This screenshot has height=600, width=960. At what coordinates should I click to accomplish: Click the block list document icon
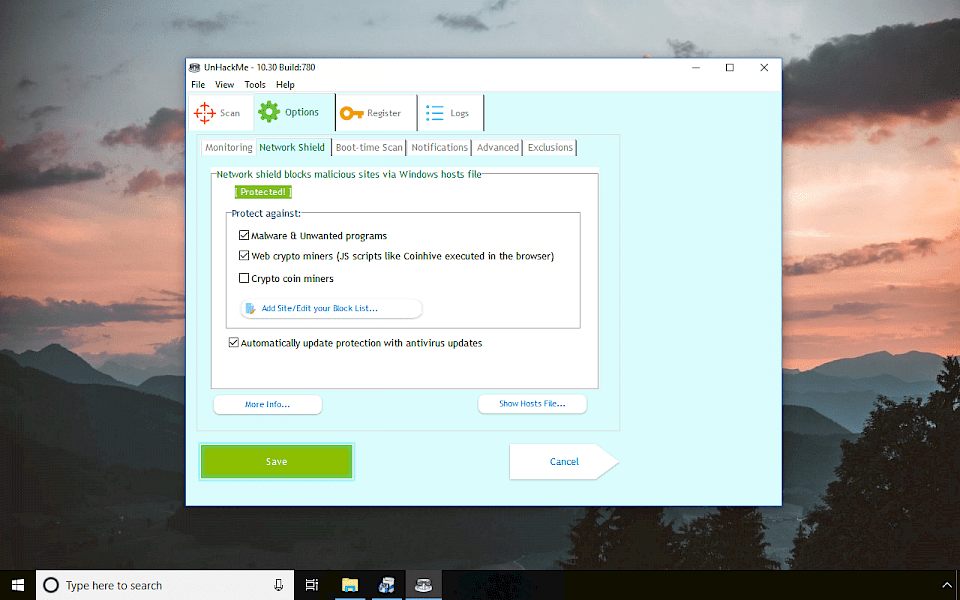(250, 309)
